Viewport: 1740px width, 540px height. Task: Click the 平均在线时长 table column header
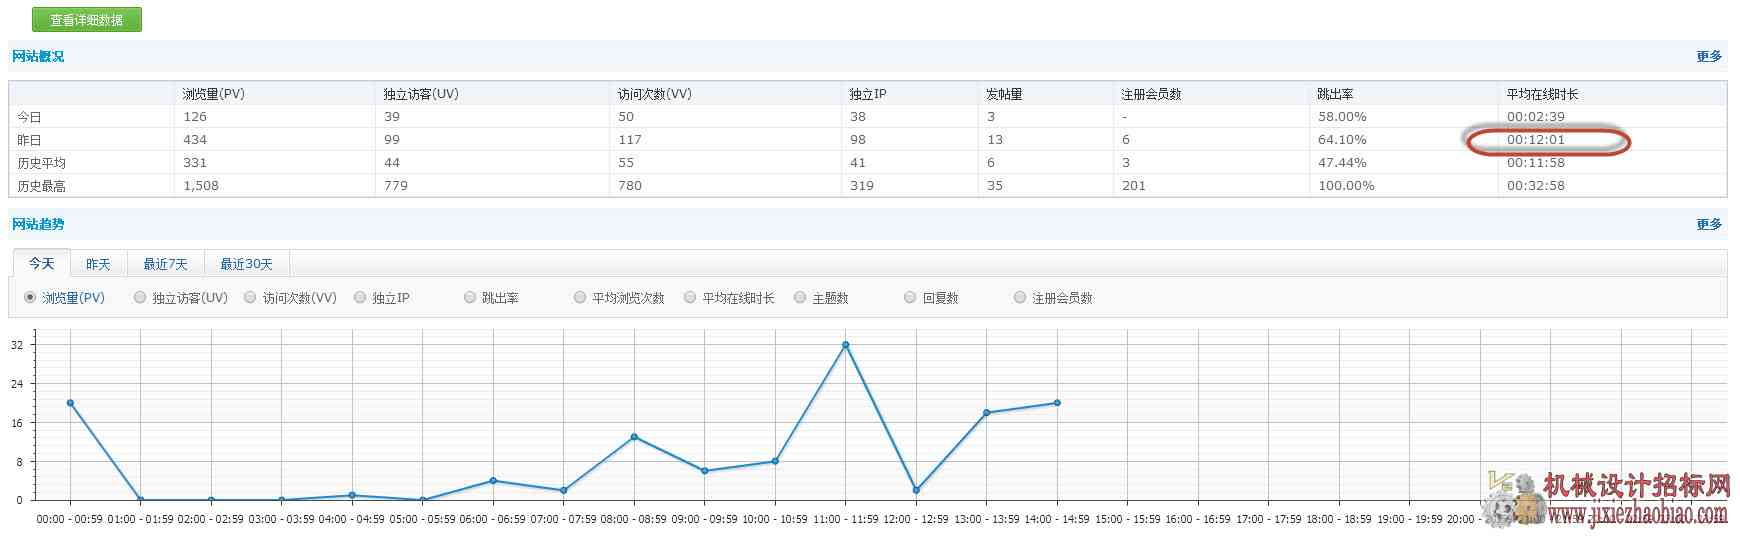[x=1542, y=94]
